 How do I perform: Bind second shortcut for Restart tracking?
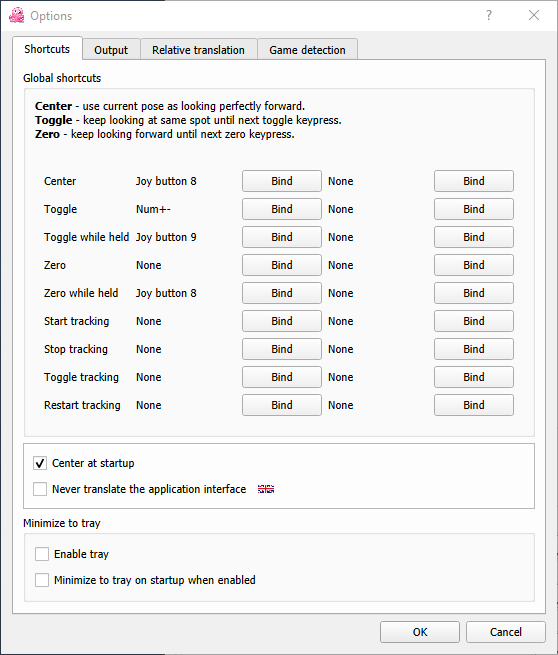coord(474,405)
